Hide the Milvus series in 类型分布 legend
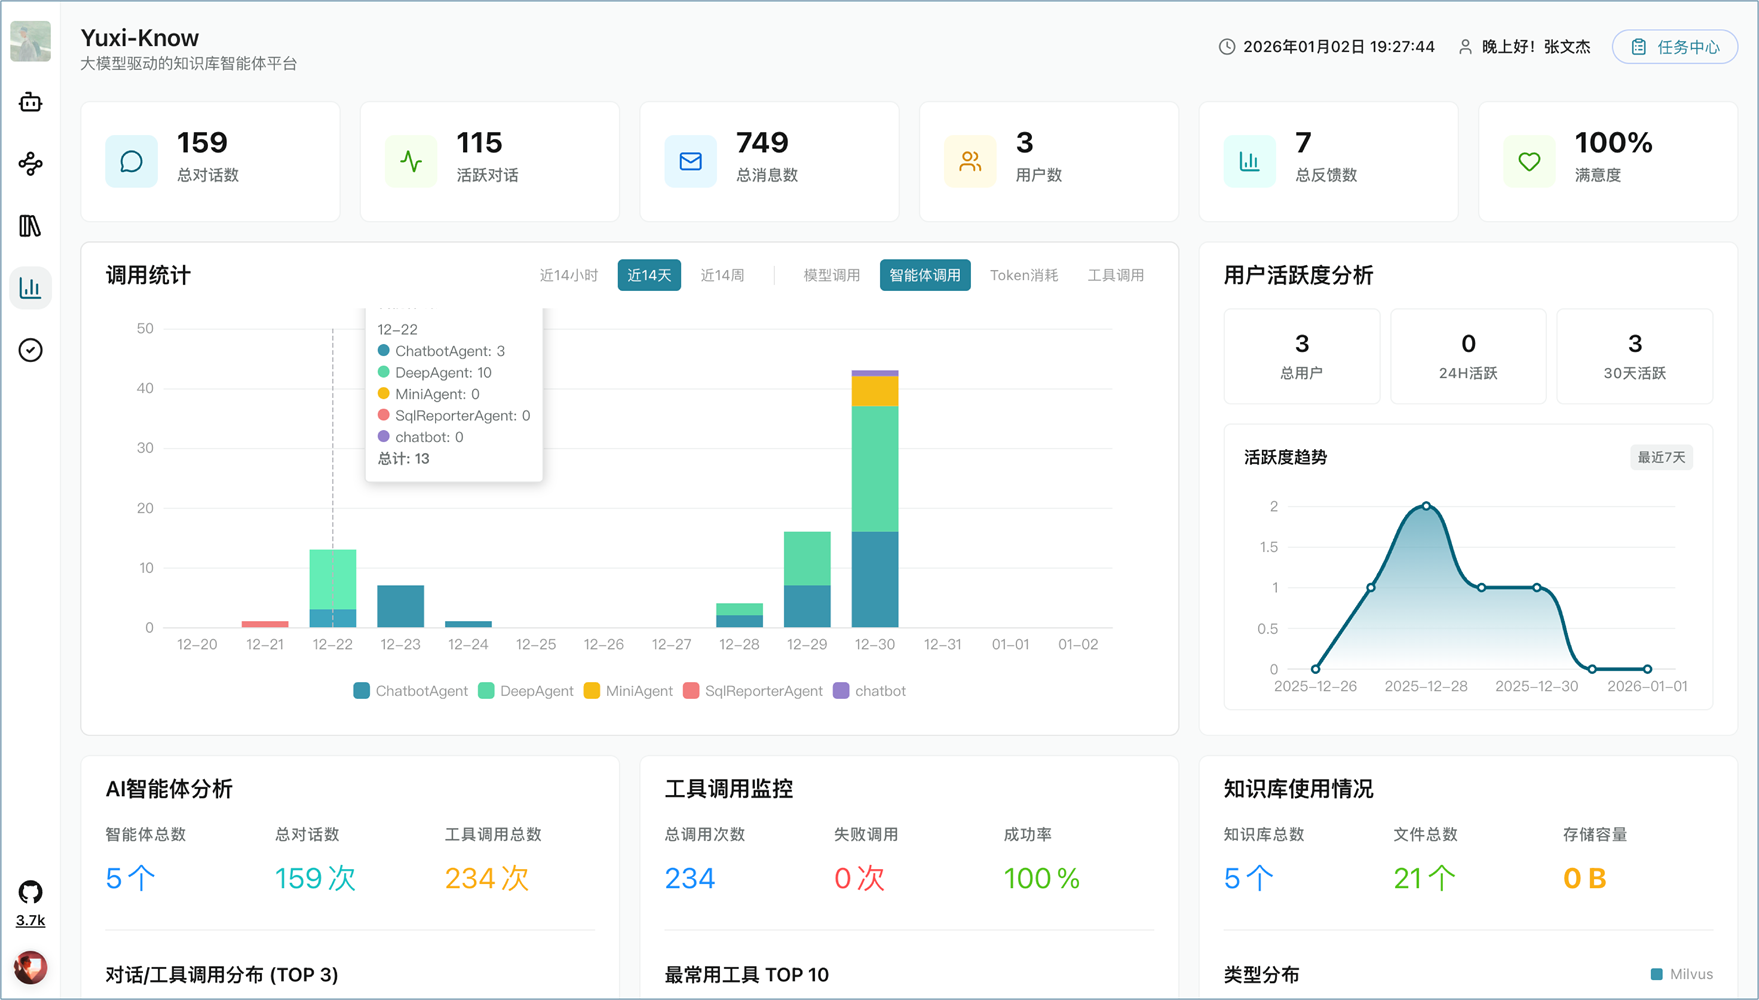 point(1683,973)
